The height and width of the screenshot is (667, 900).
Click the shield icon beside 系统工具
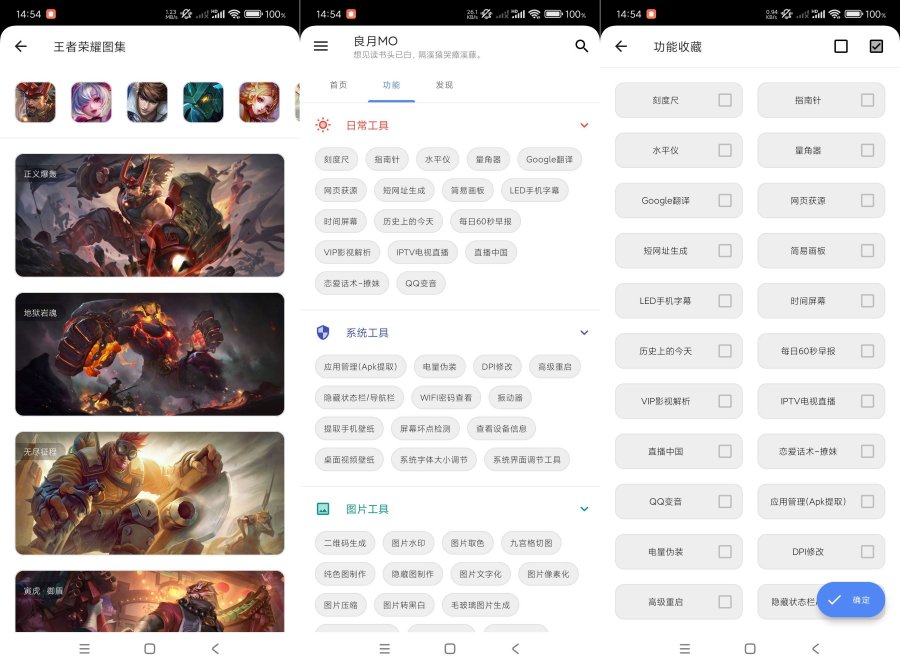(x=324, y=332)
